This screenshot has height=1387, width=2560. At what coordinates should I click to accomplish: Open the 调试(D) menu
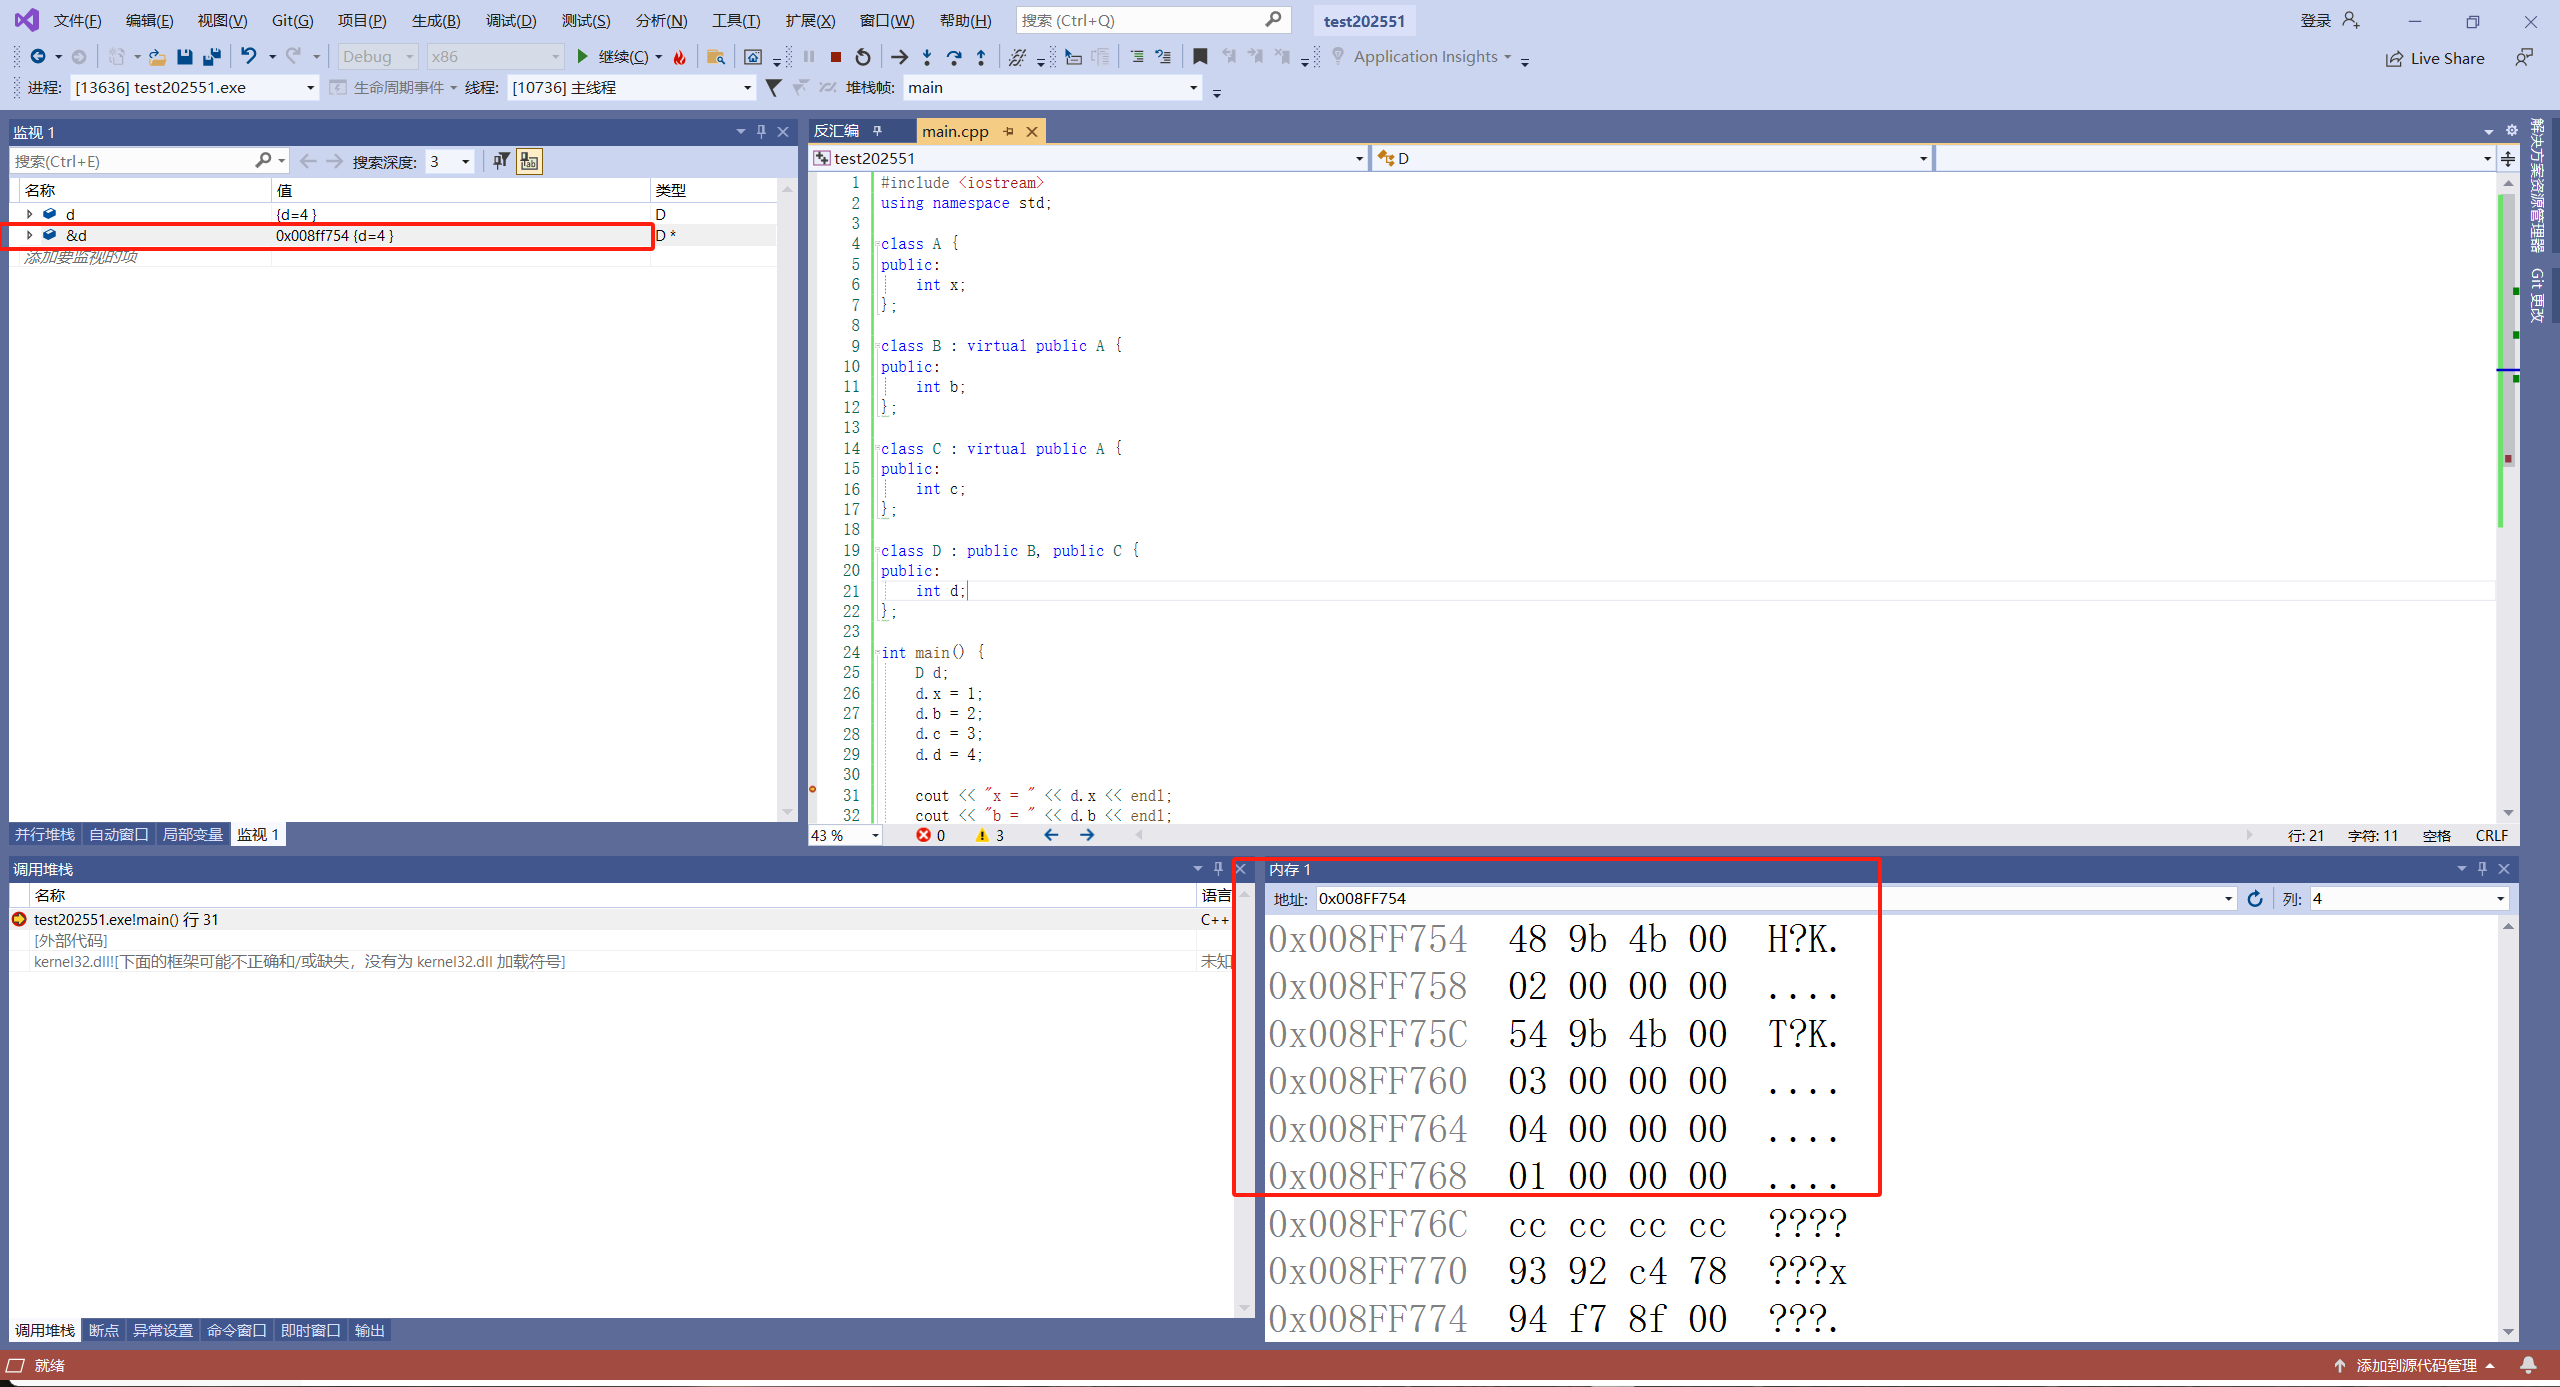[x=510, y=20]
